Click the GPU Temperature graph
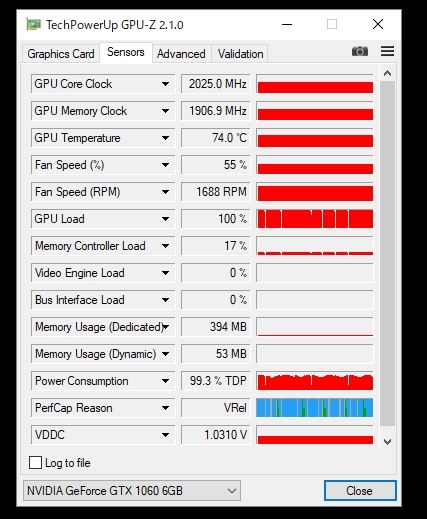Image resolution: width=427 pixels, height=519 pixels. tap(315, 138)
